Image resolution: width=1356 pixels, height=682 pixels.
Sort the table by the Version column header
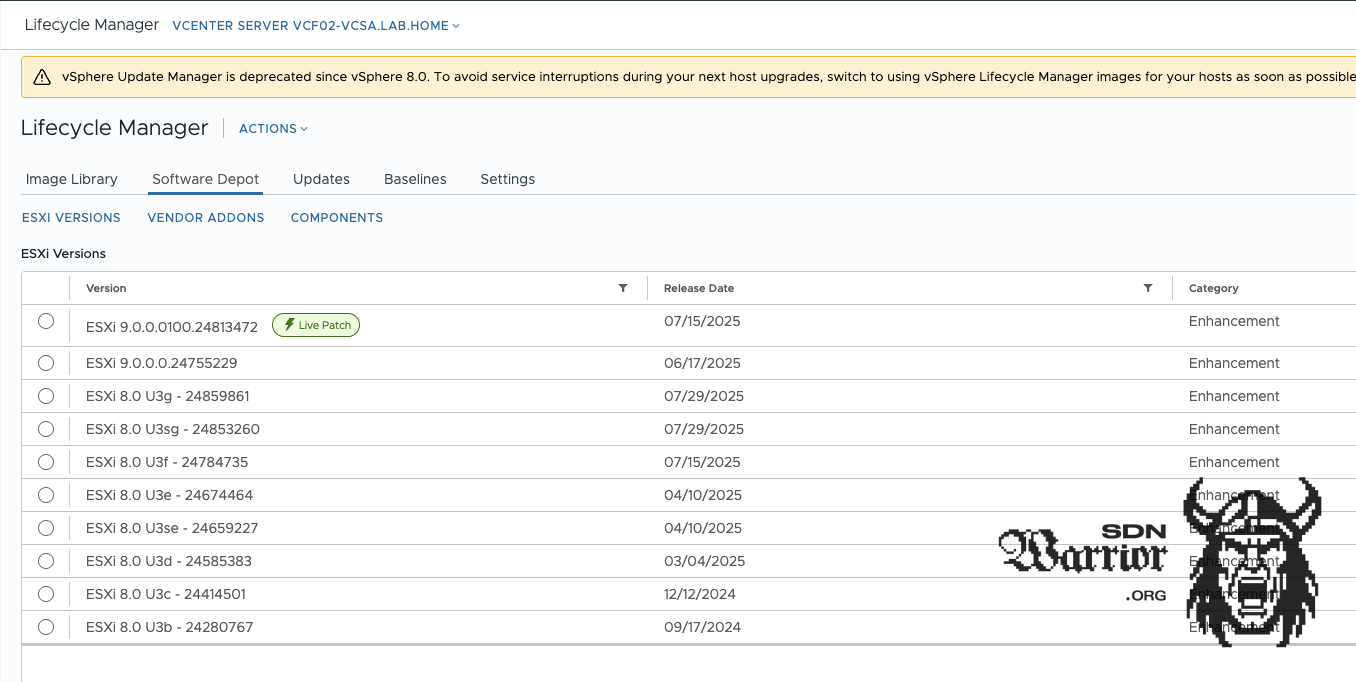pos(106,288)
